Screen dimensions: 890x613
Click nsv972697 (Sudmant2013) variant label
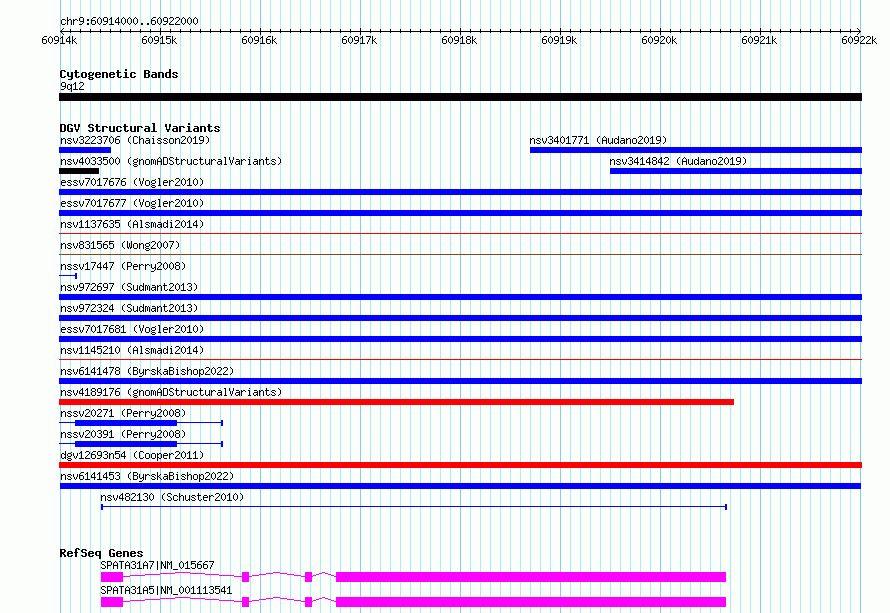point(129,287)
